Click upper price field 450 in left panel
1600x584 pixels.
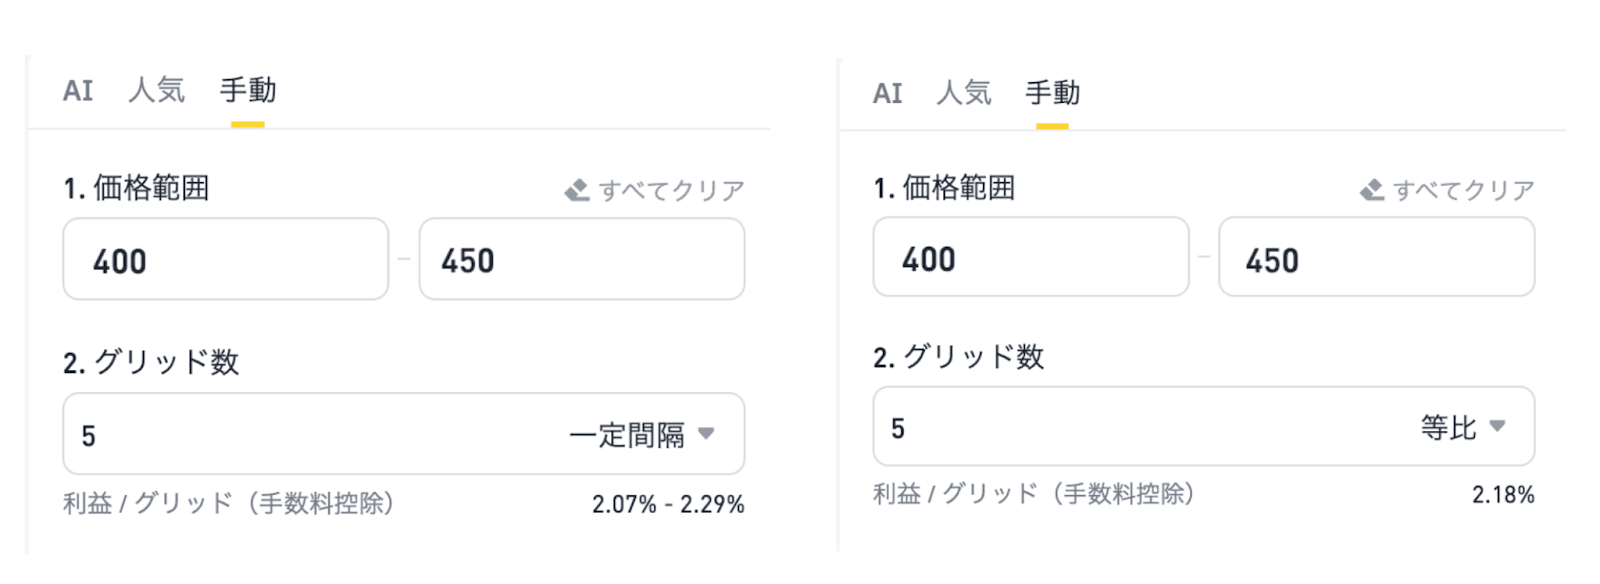(x=581, y=260)
